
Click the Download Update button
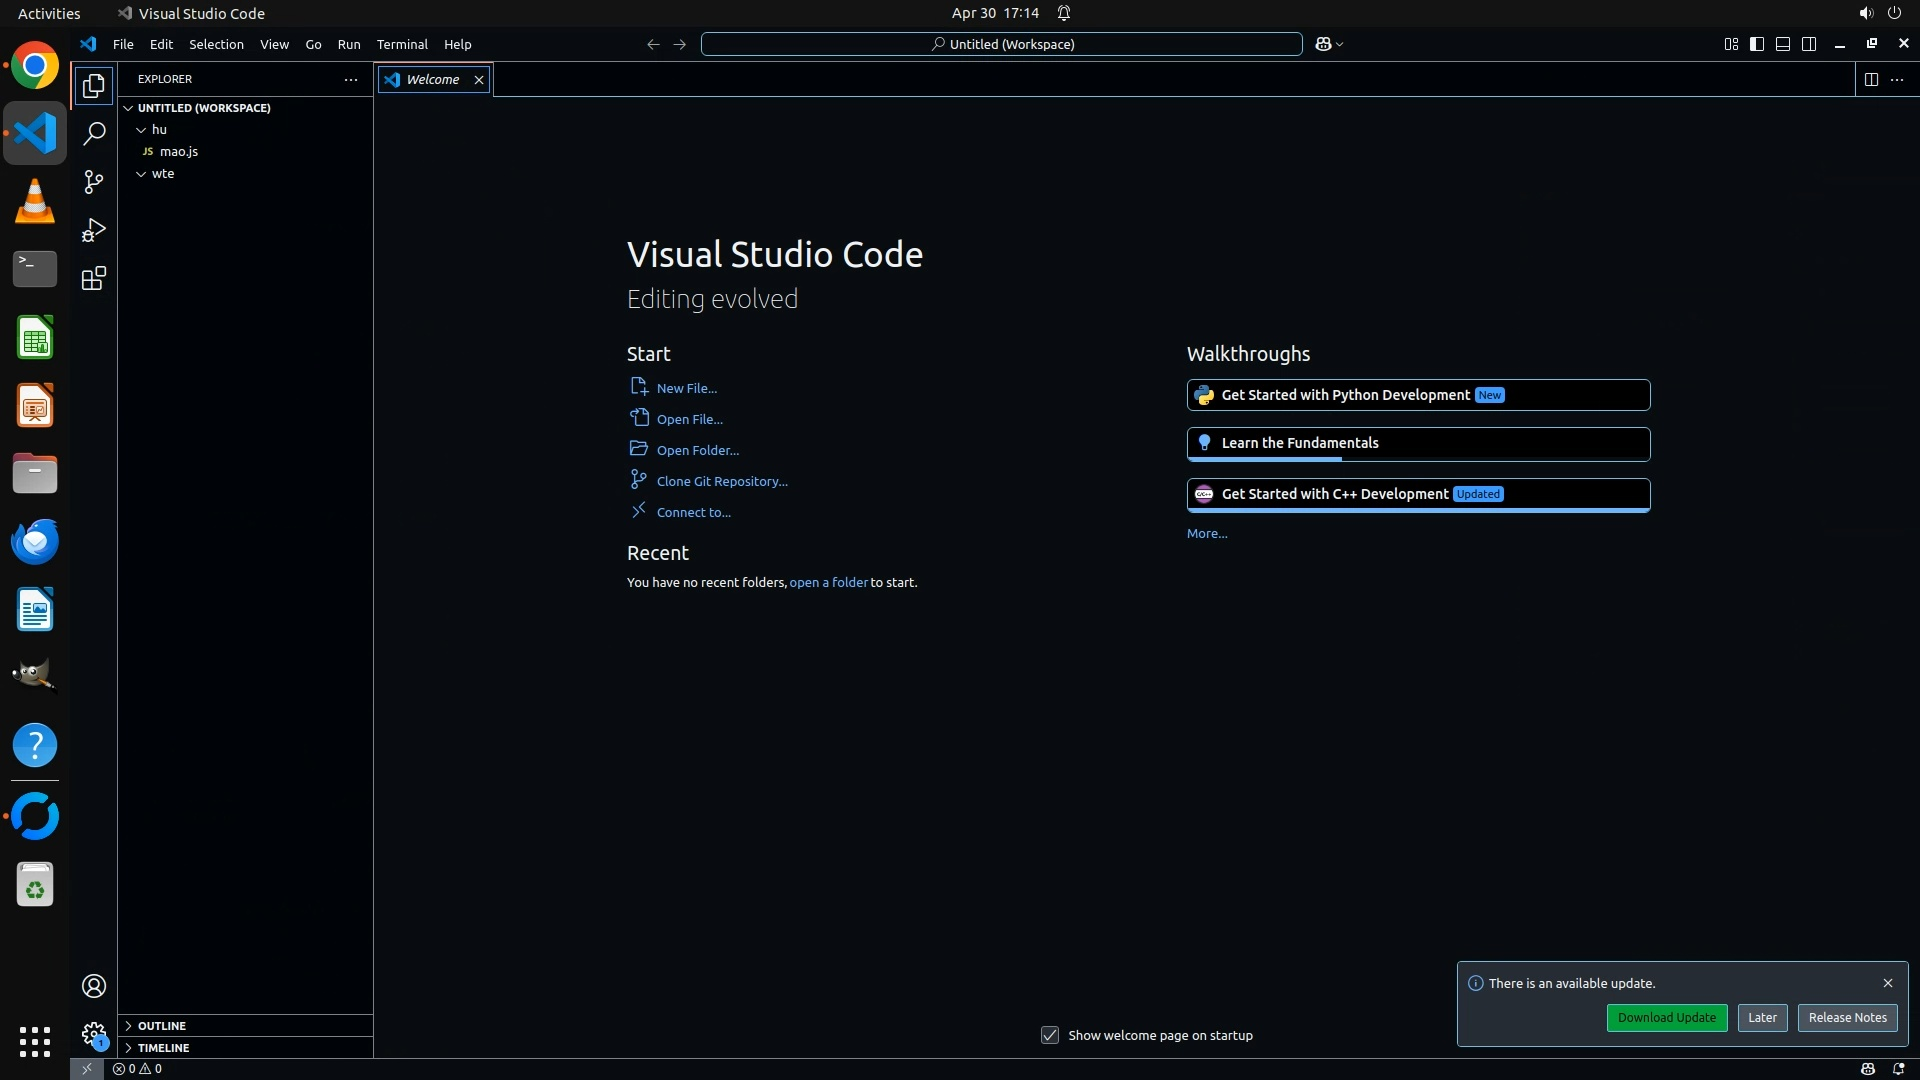click(1666, 1017)
